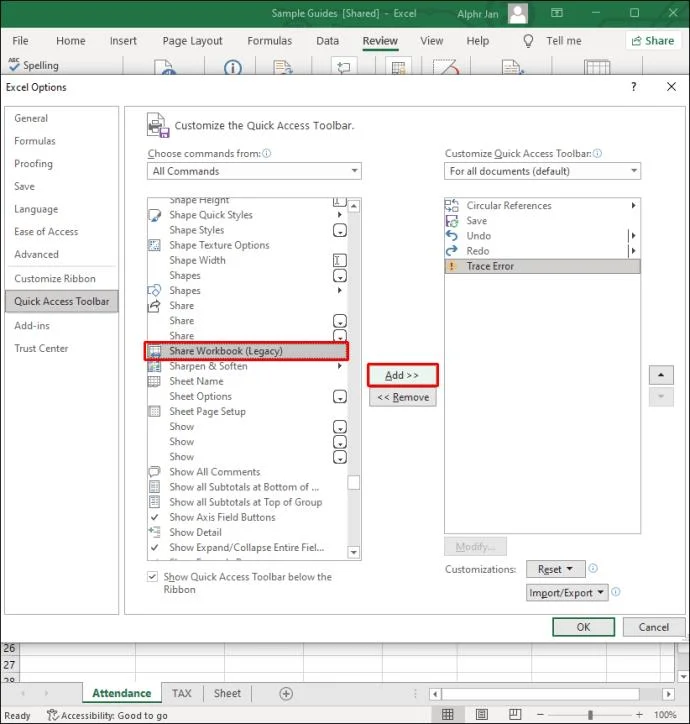Switch to Page Break Preview in status bar

[515, 715]
